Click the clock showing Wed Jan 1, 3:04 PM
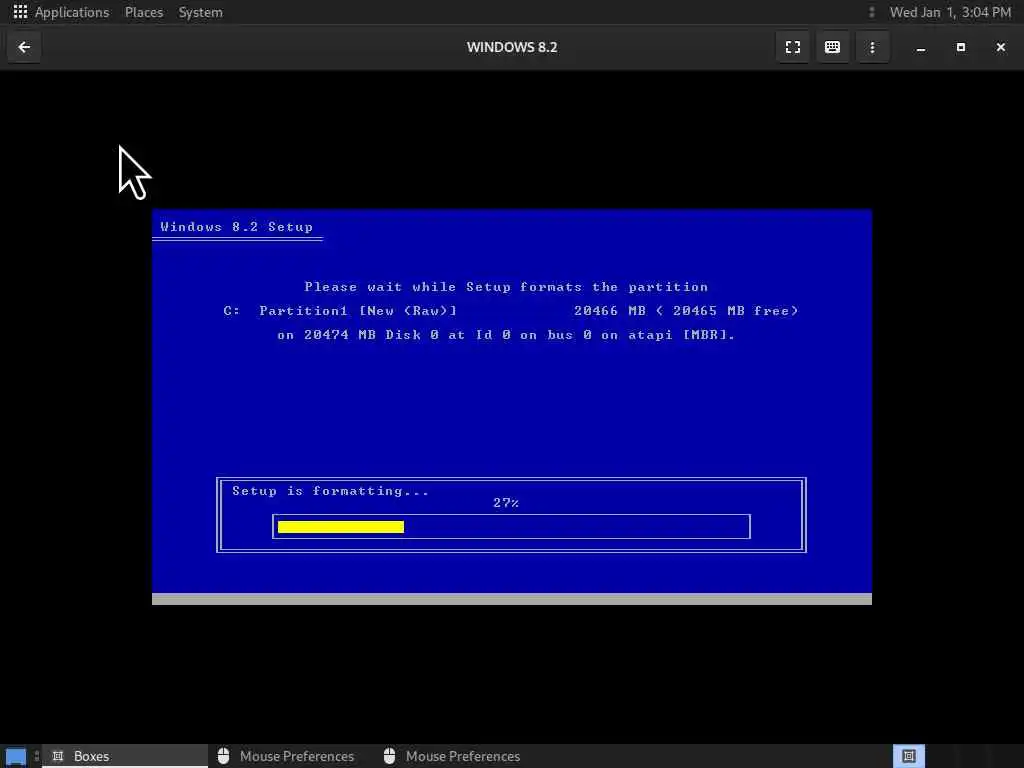The image size is (1024, 768). 950,12
